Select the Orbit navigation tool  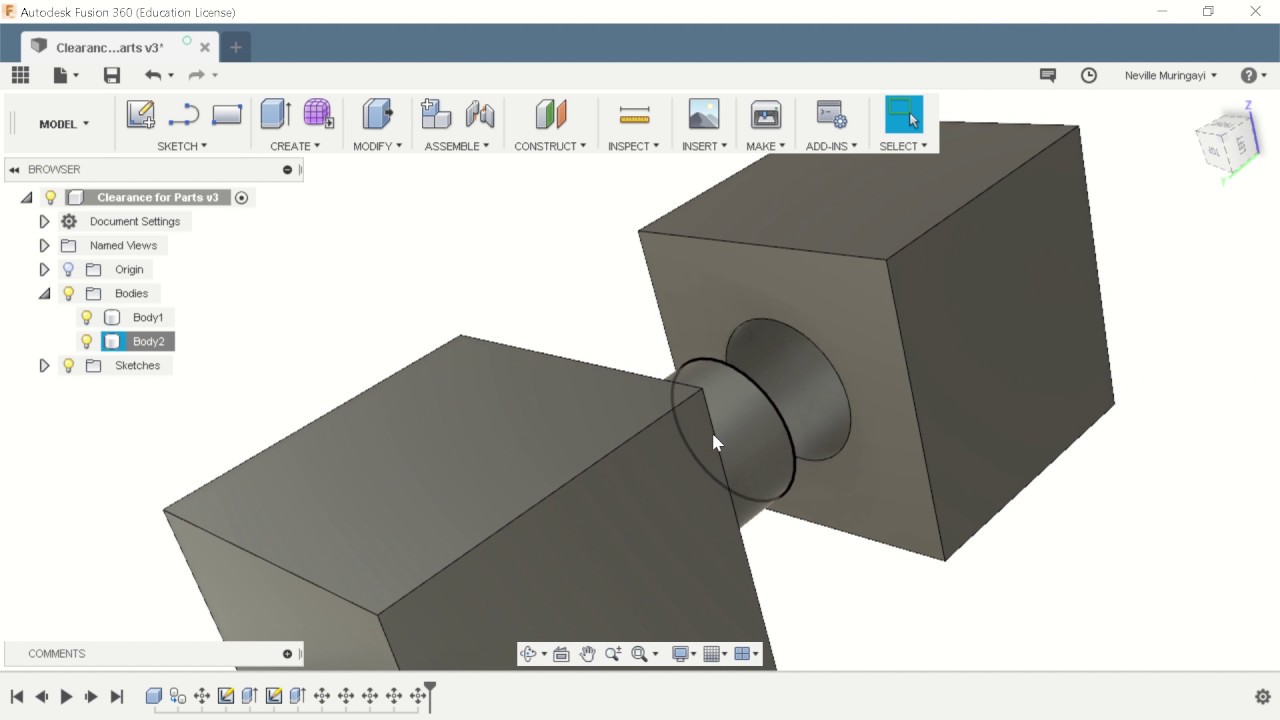(528, 654)
